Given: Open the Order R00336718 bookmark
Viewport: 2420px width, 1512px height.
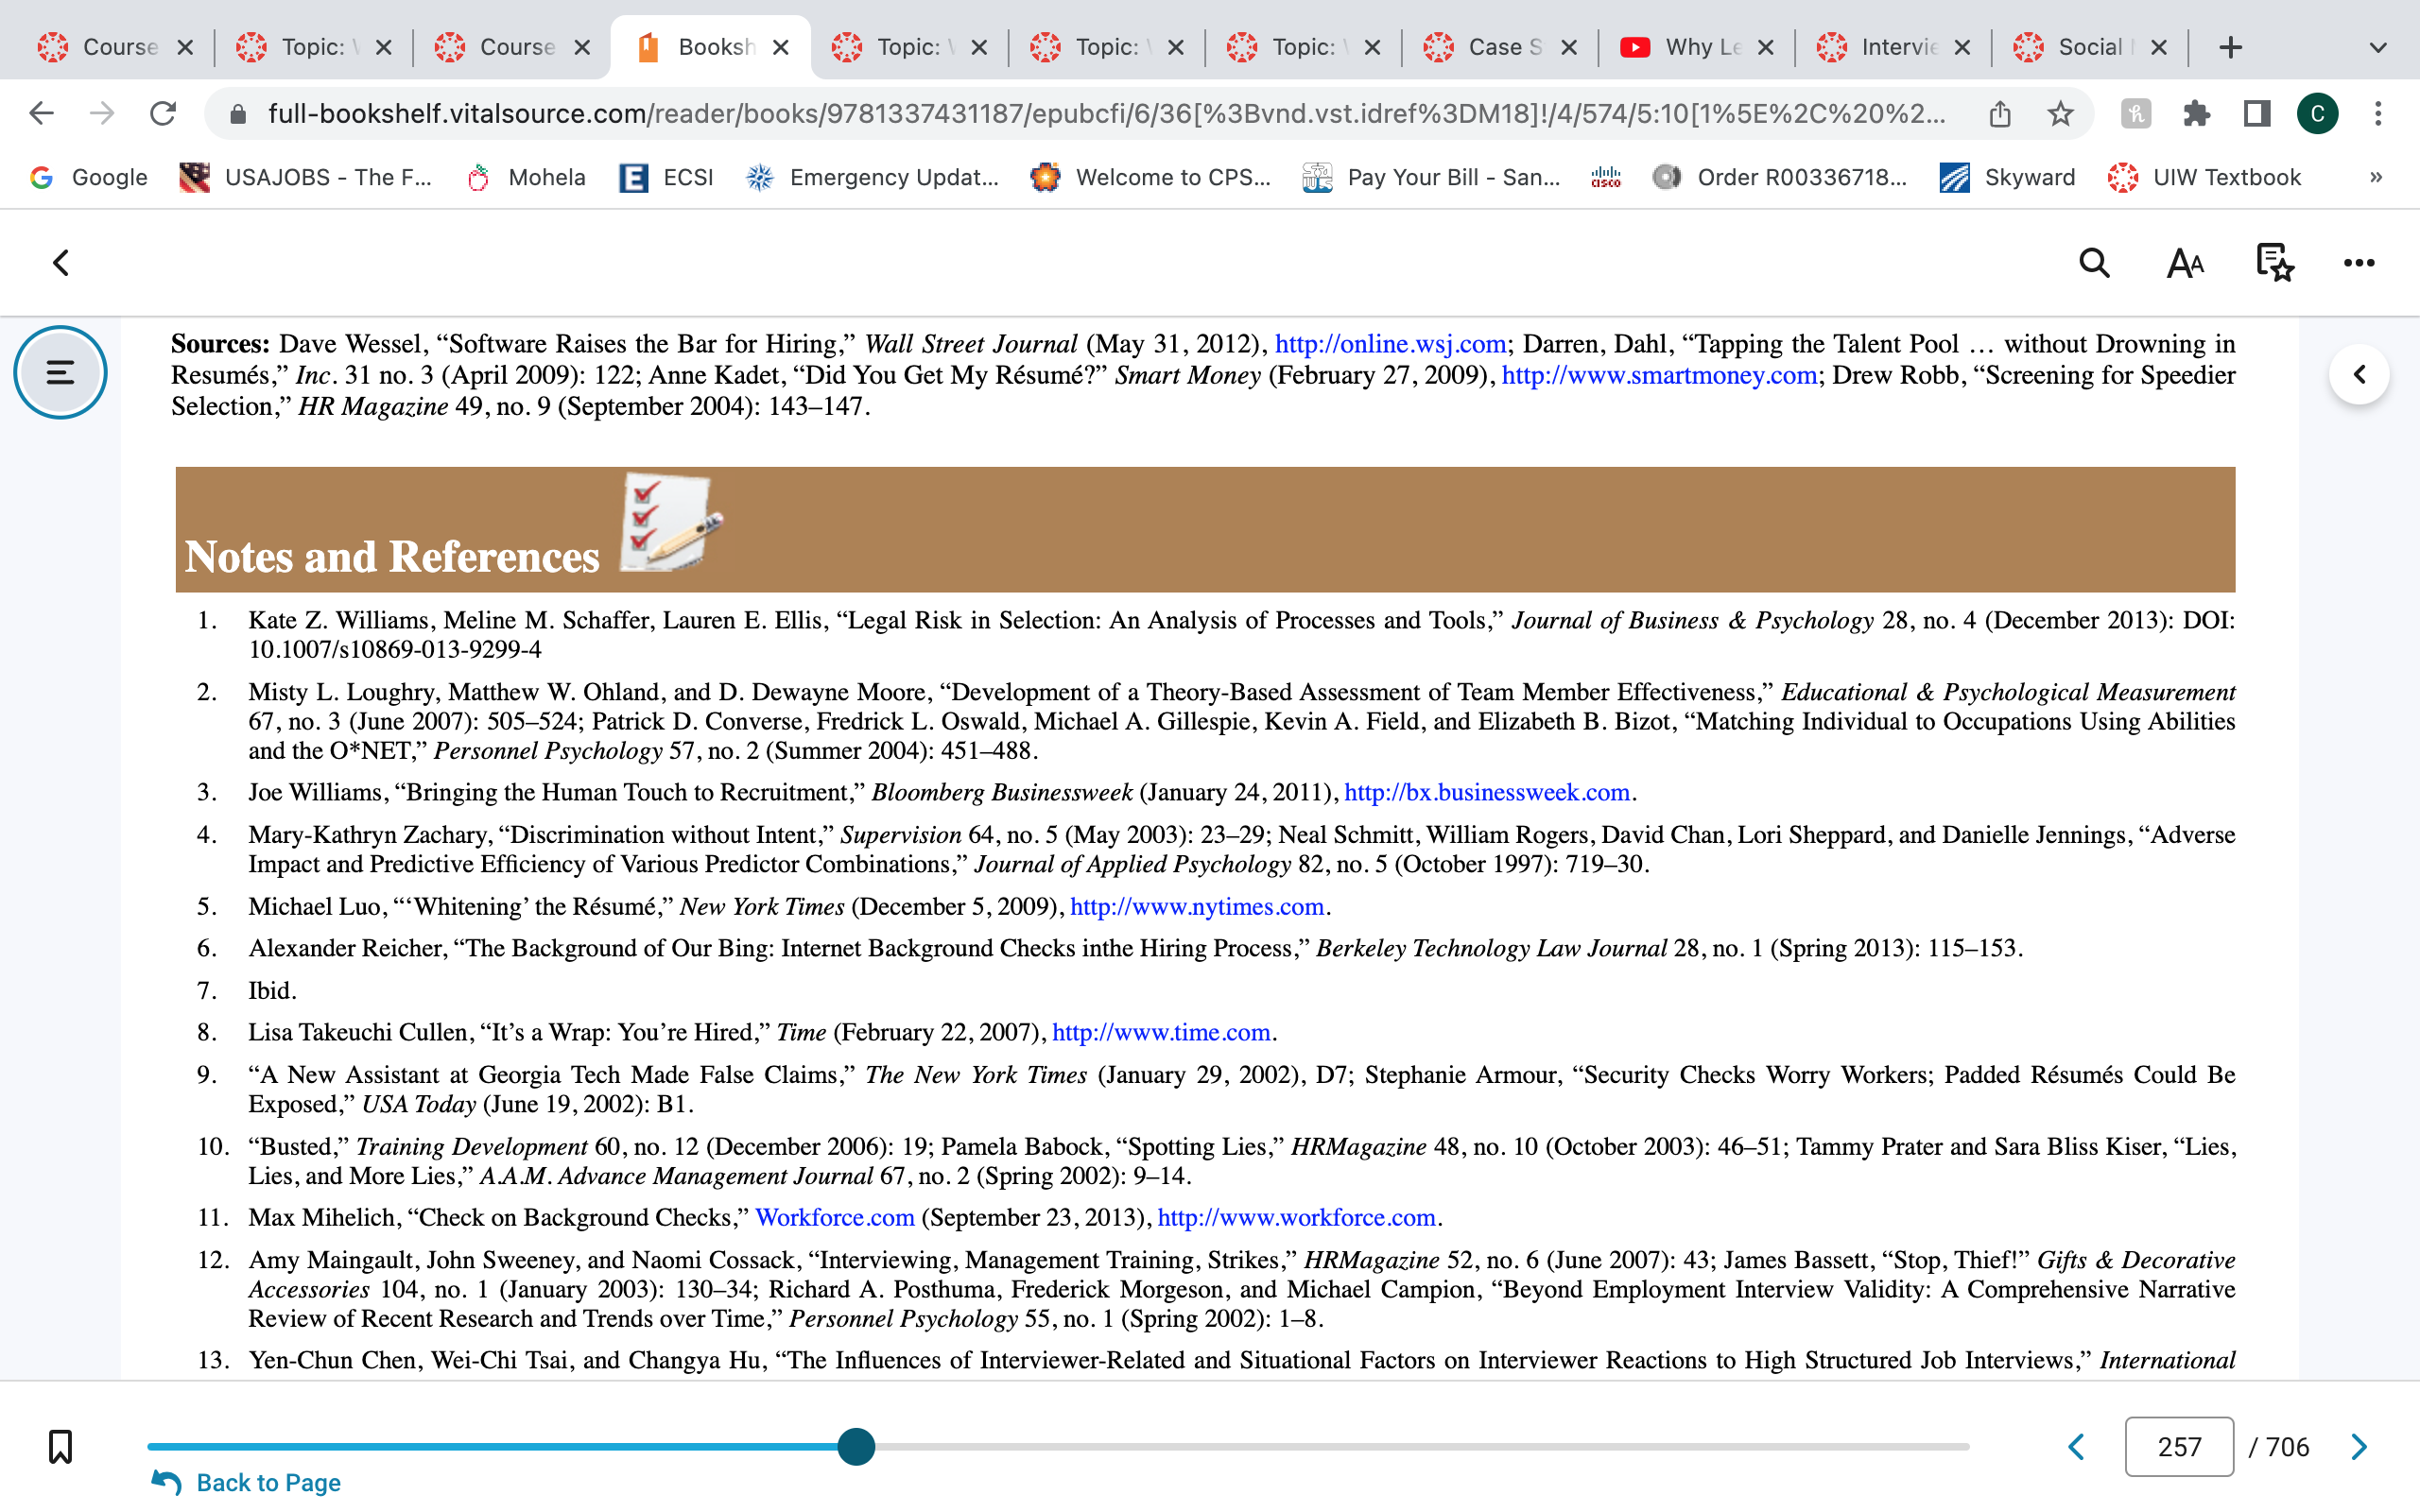Looking at the screenshot, I should pyautogui.click(x=1780, y=177).
